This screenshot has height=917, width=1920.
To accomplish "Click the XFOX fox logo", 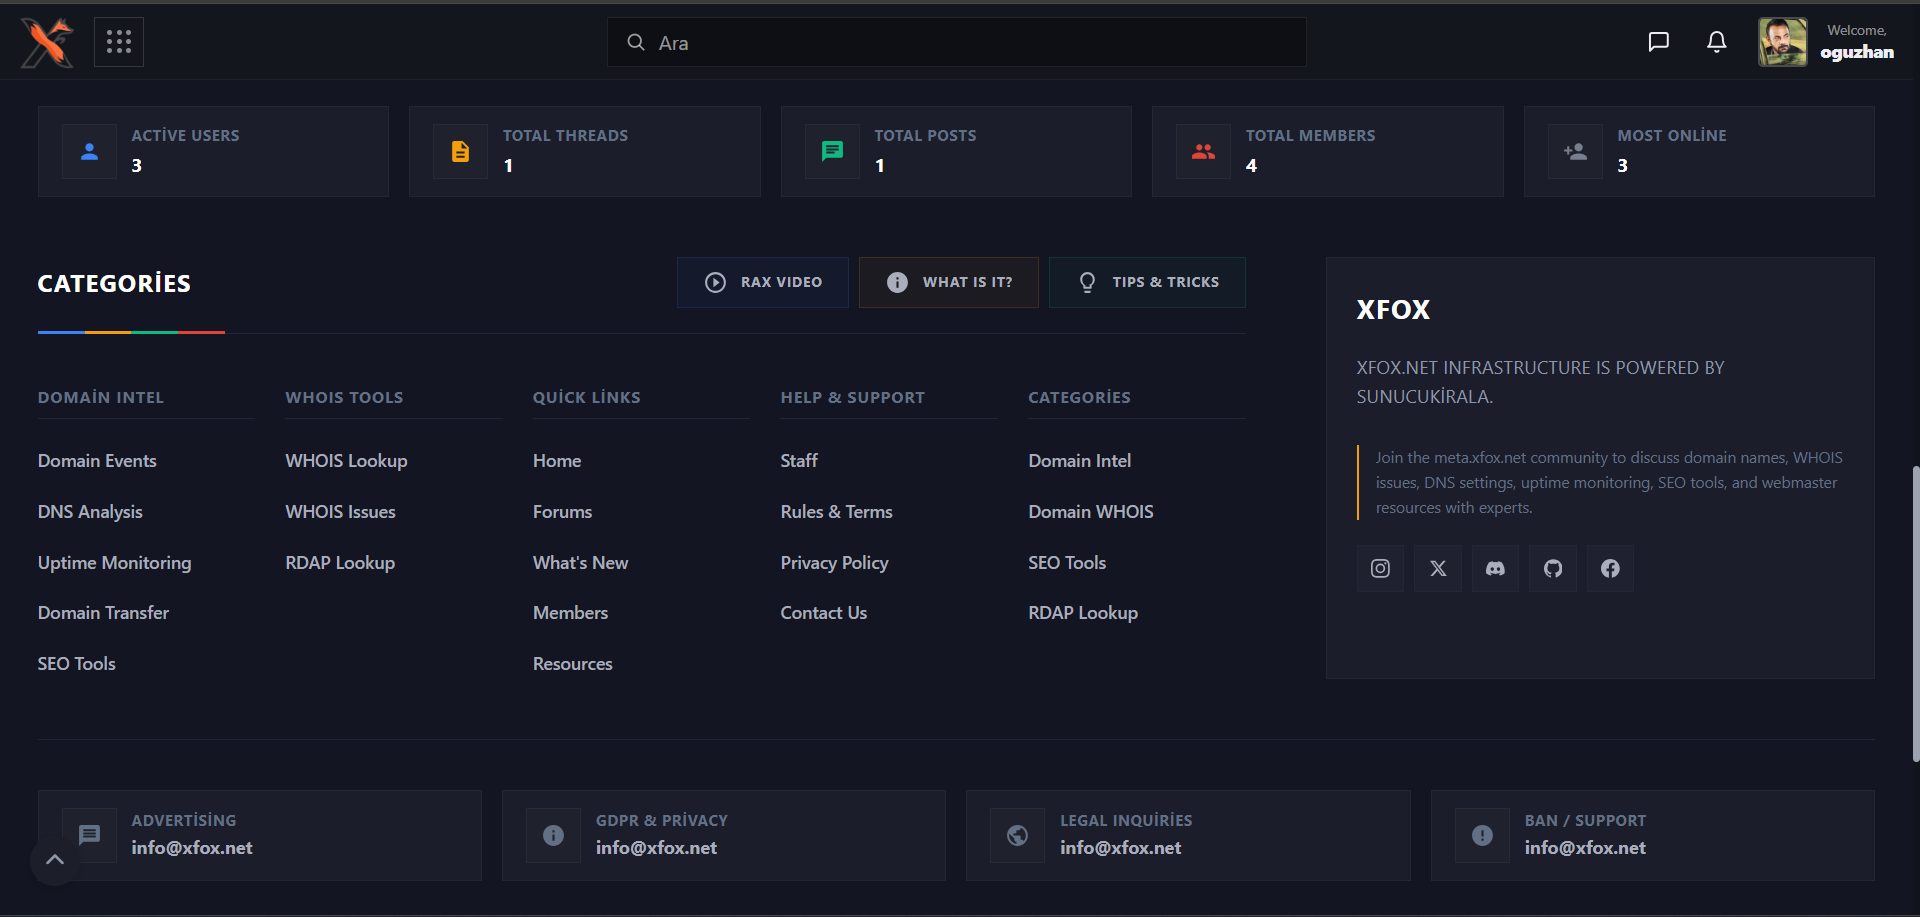I will click(47, 42).
